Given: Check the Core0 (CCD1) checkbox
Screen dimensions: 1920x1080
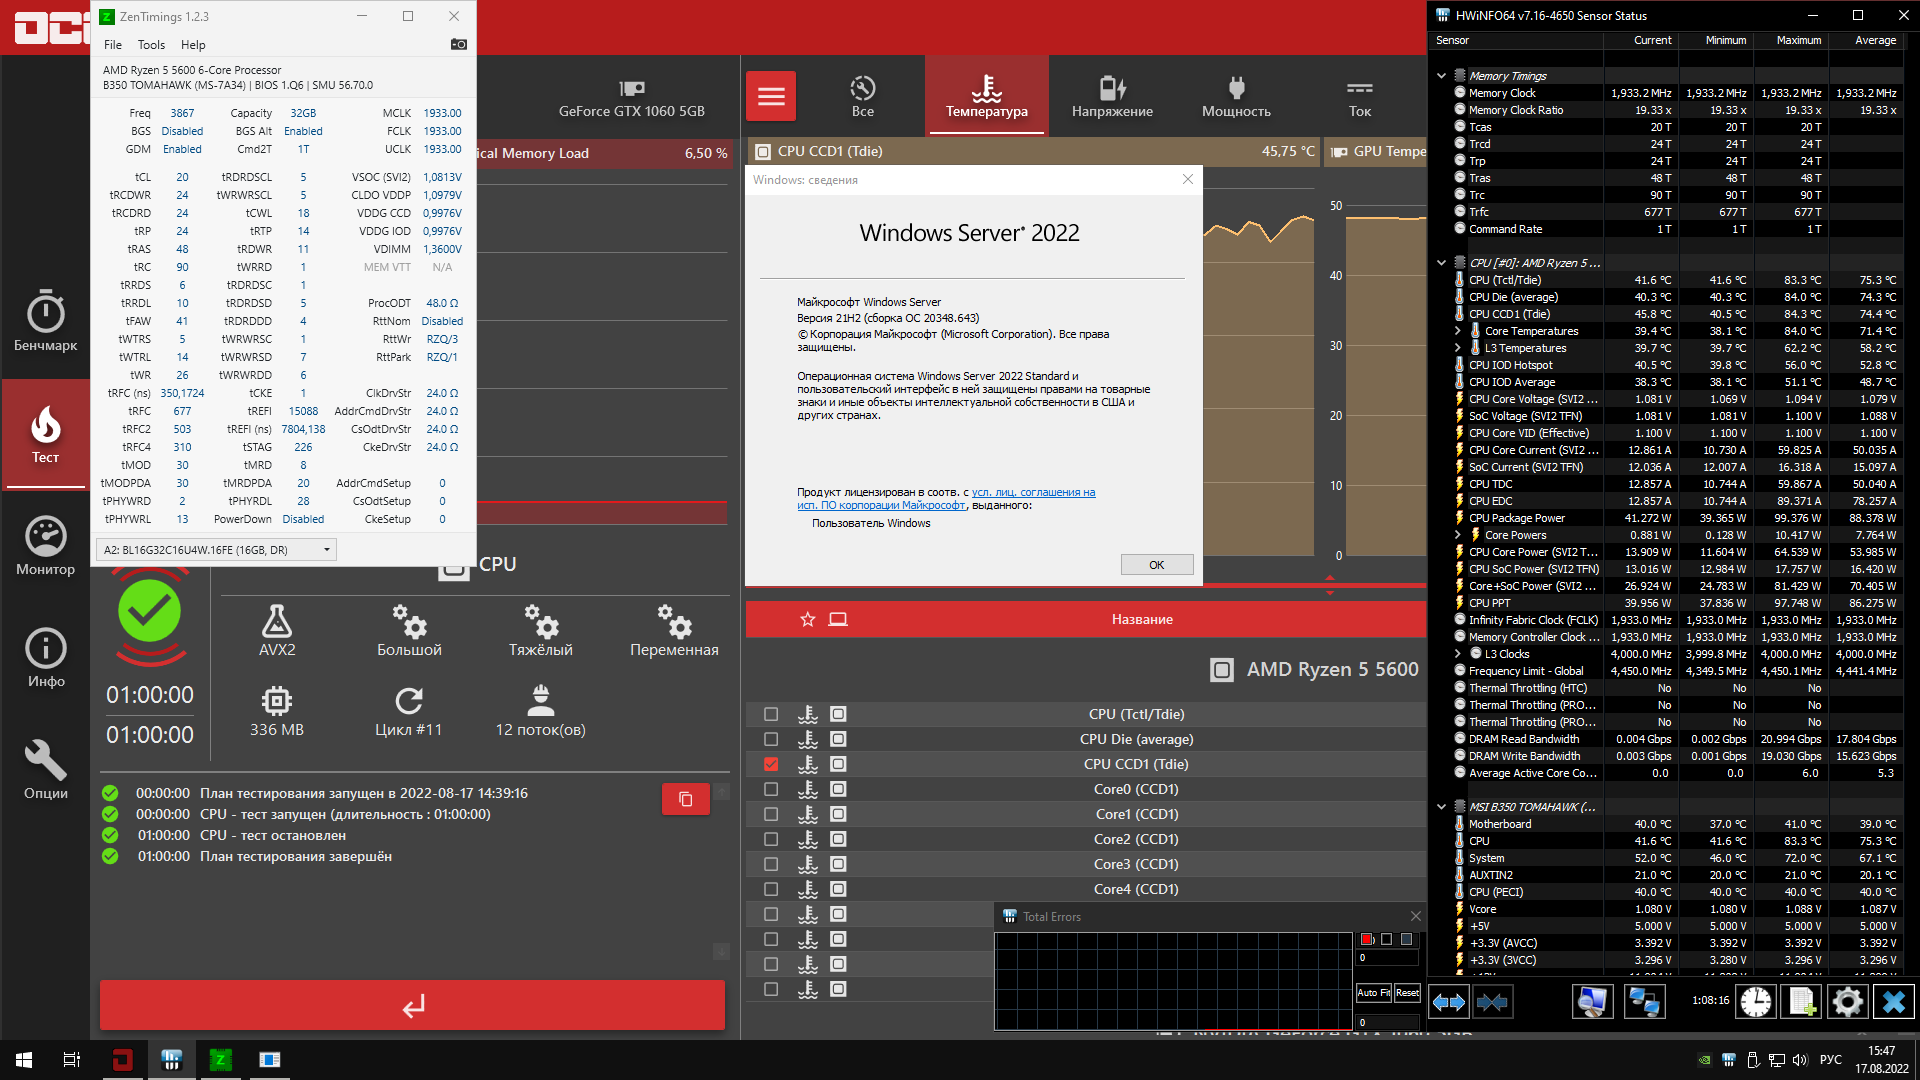Looking at the screenshot, I should click(x=771, y=789).
